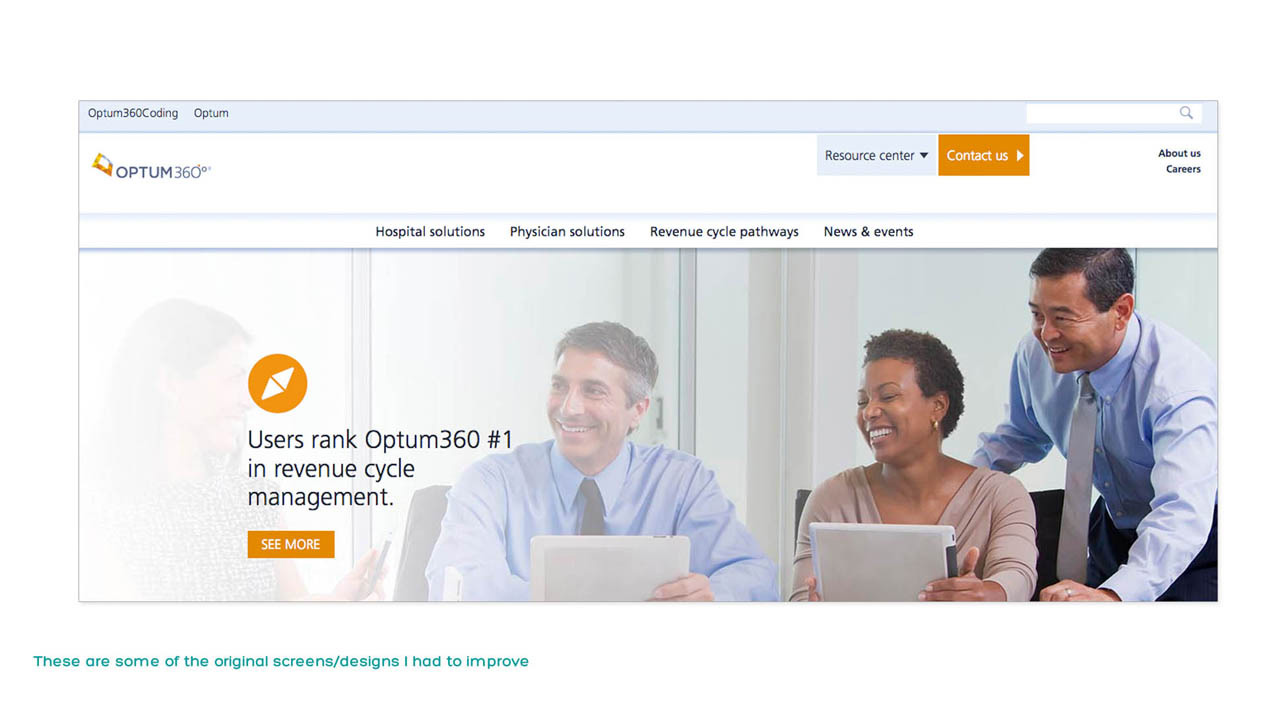
Task: Select Revenue cycle pathways in navigation
Action: coord(724,232)
